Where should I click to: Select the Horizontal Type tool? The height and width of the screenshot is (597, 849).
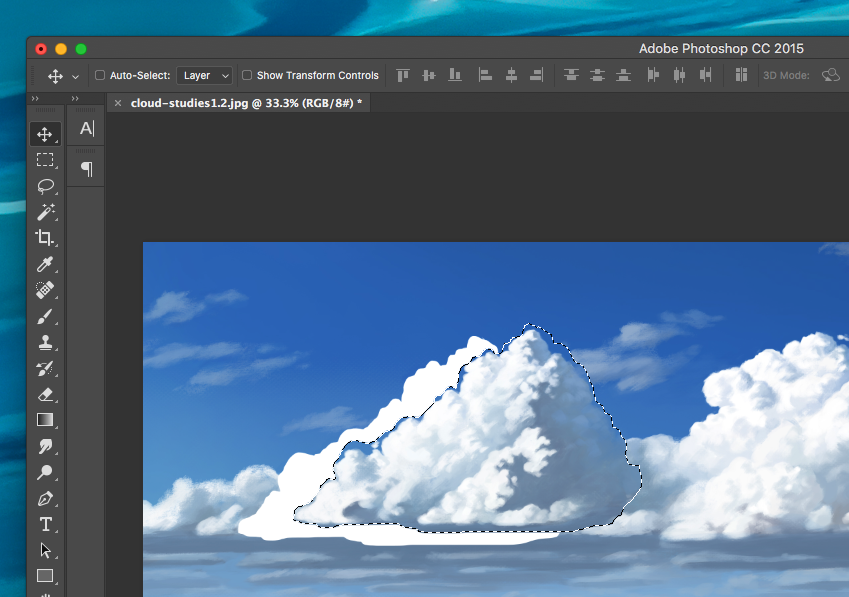pyautogui.click(x=45, y=524)
